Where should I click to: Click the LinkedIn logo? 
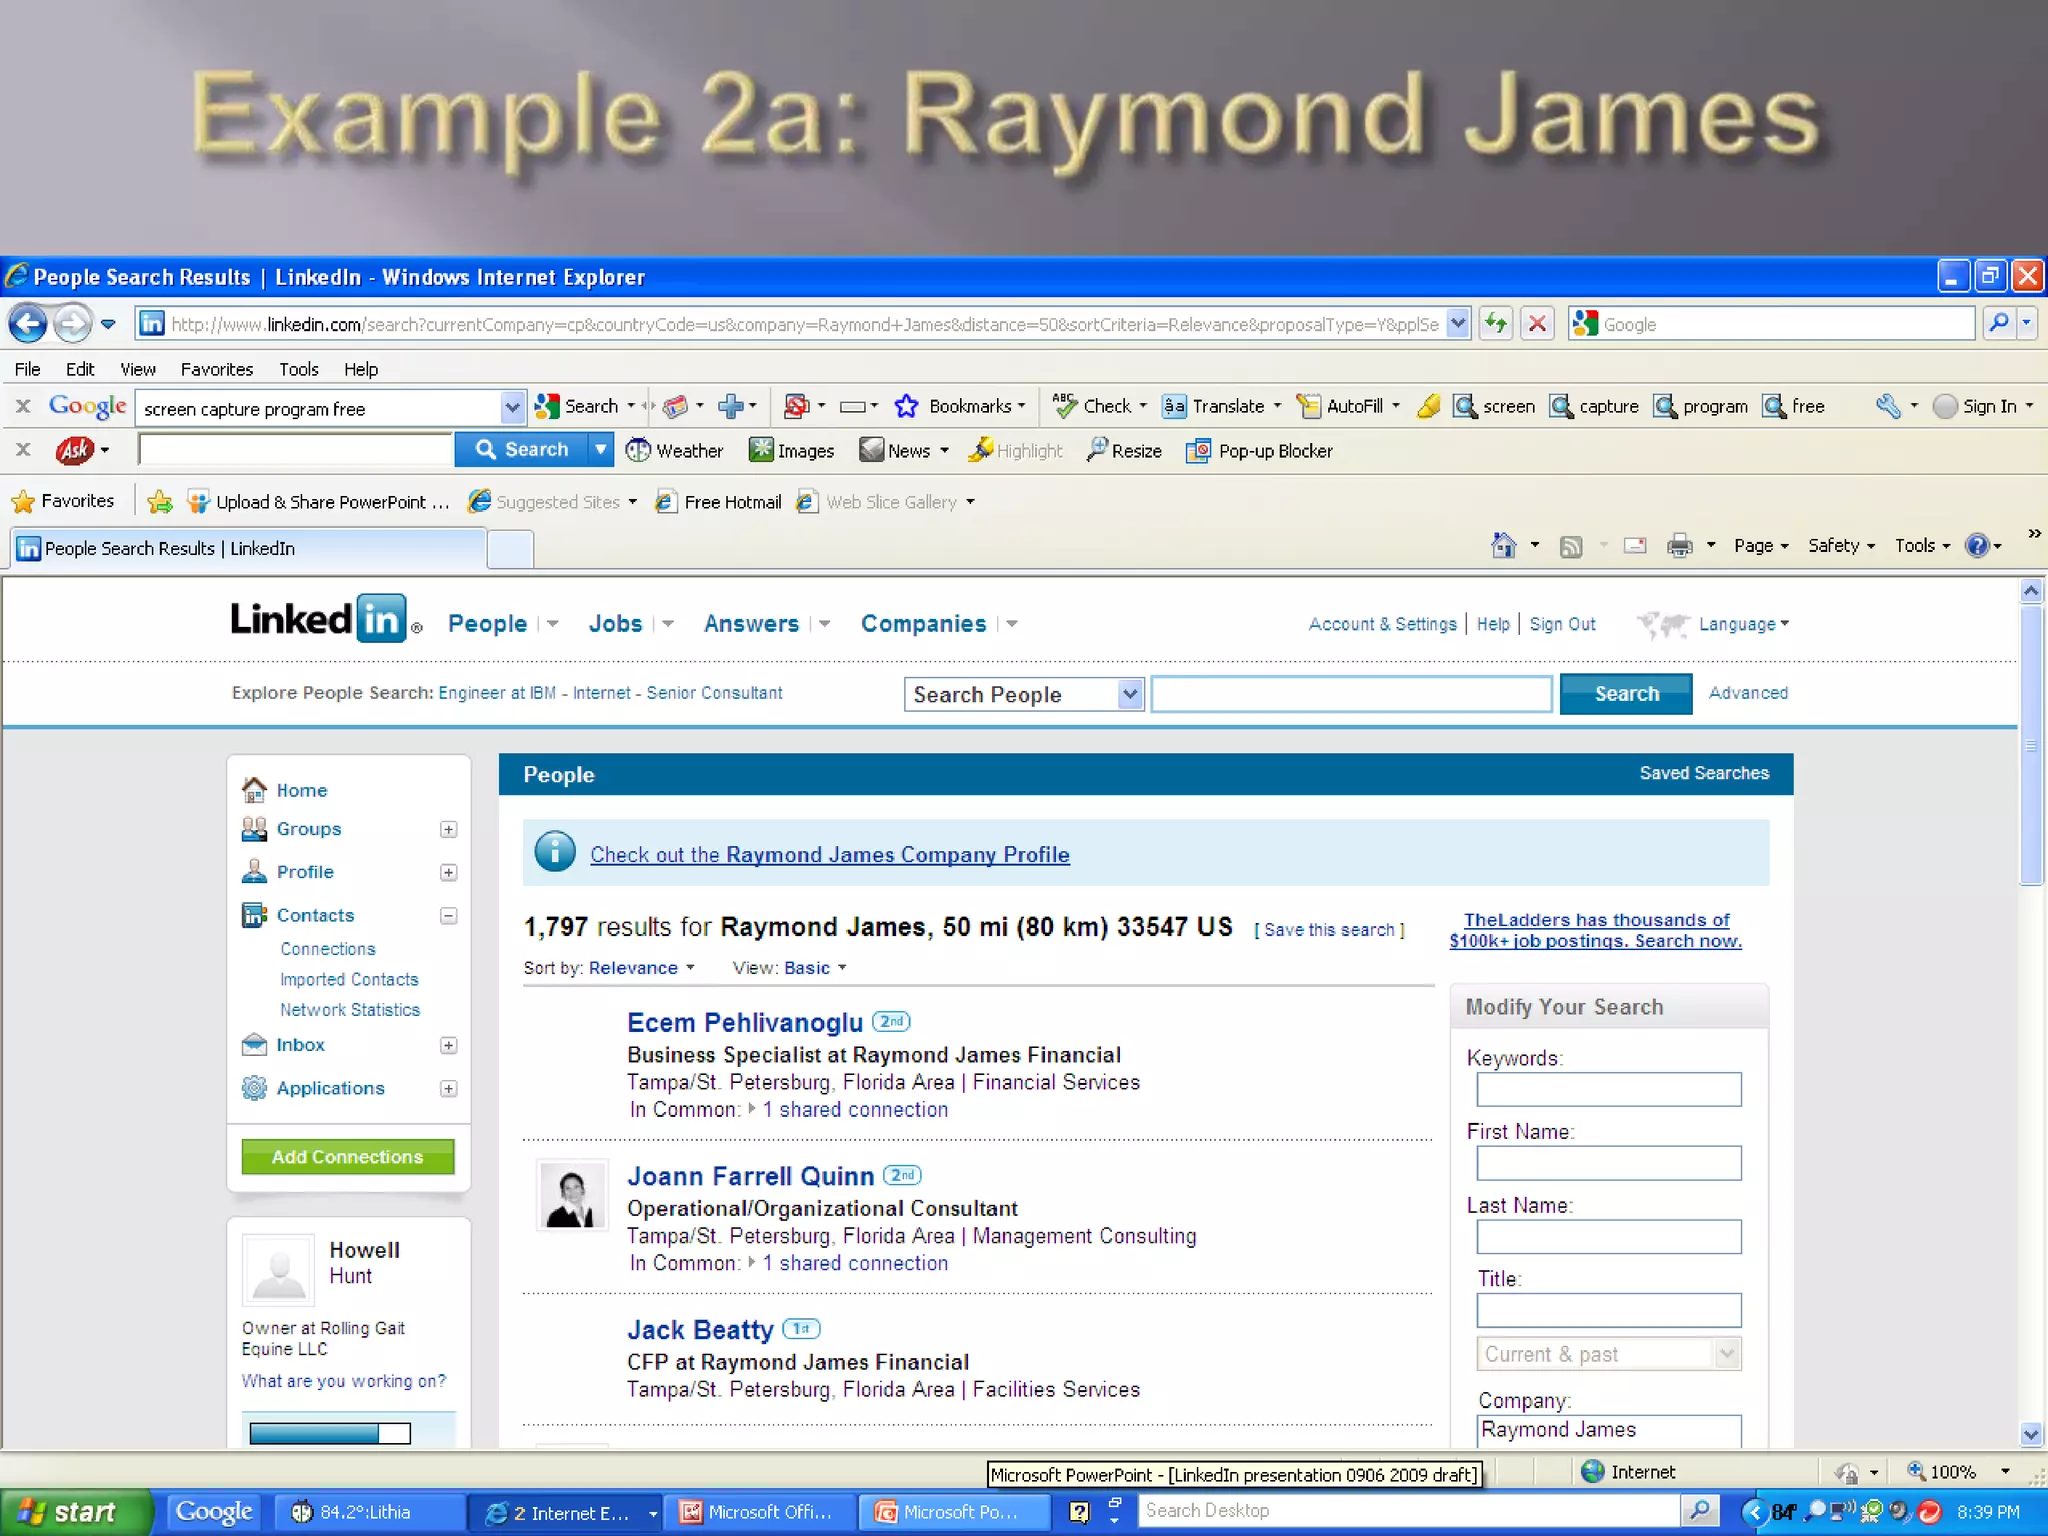(319, 619)
